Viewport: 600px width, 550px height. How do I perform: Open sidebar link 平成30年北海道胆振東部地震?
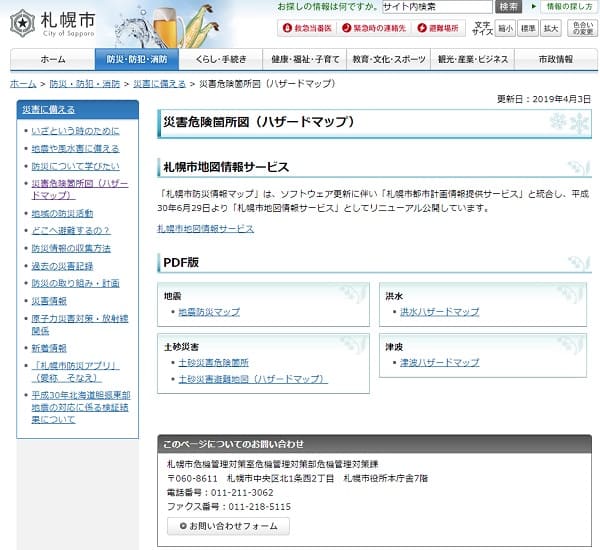click(x=81, y=407)
